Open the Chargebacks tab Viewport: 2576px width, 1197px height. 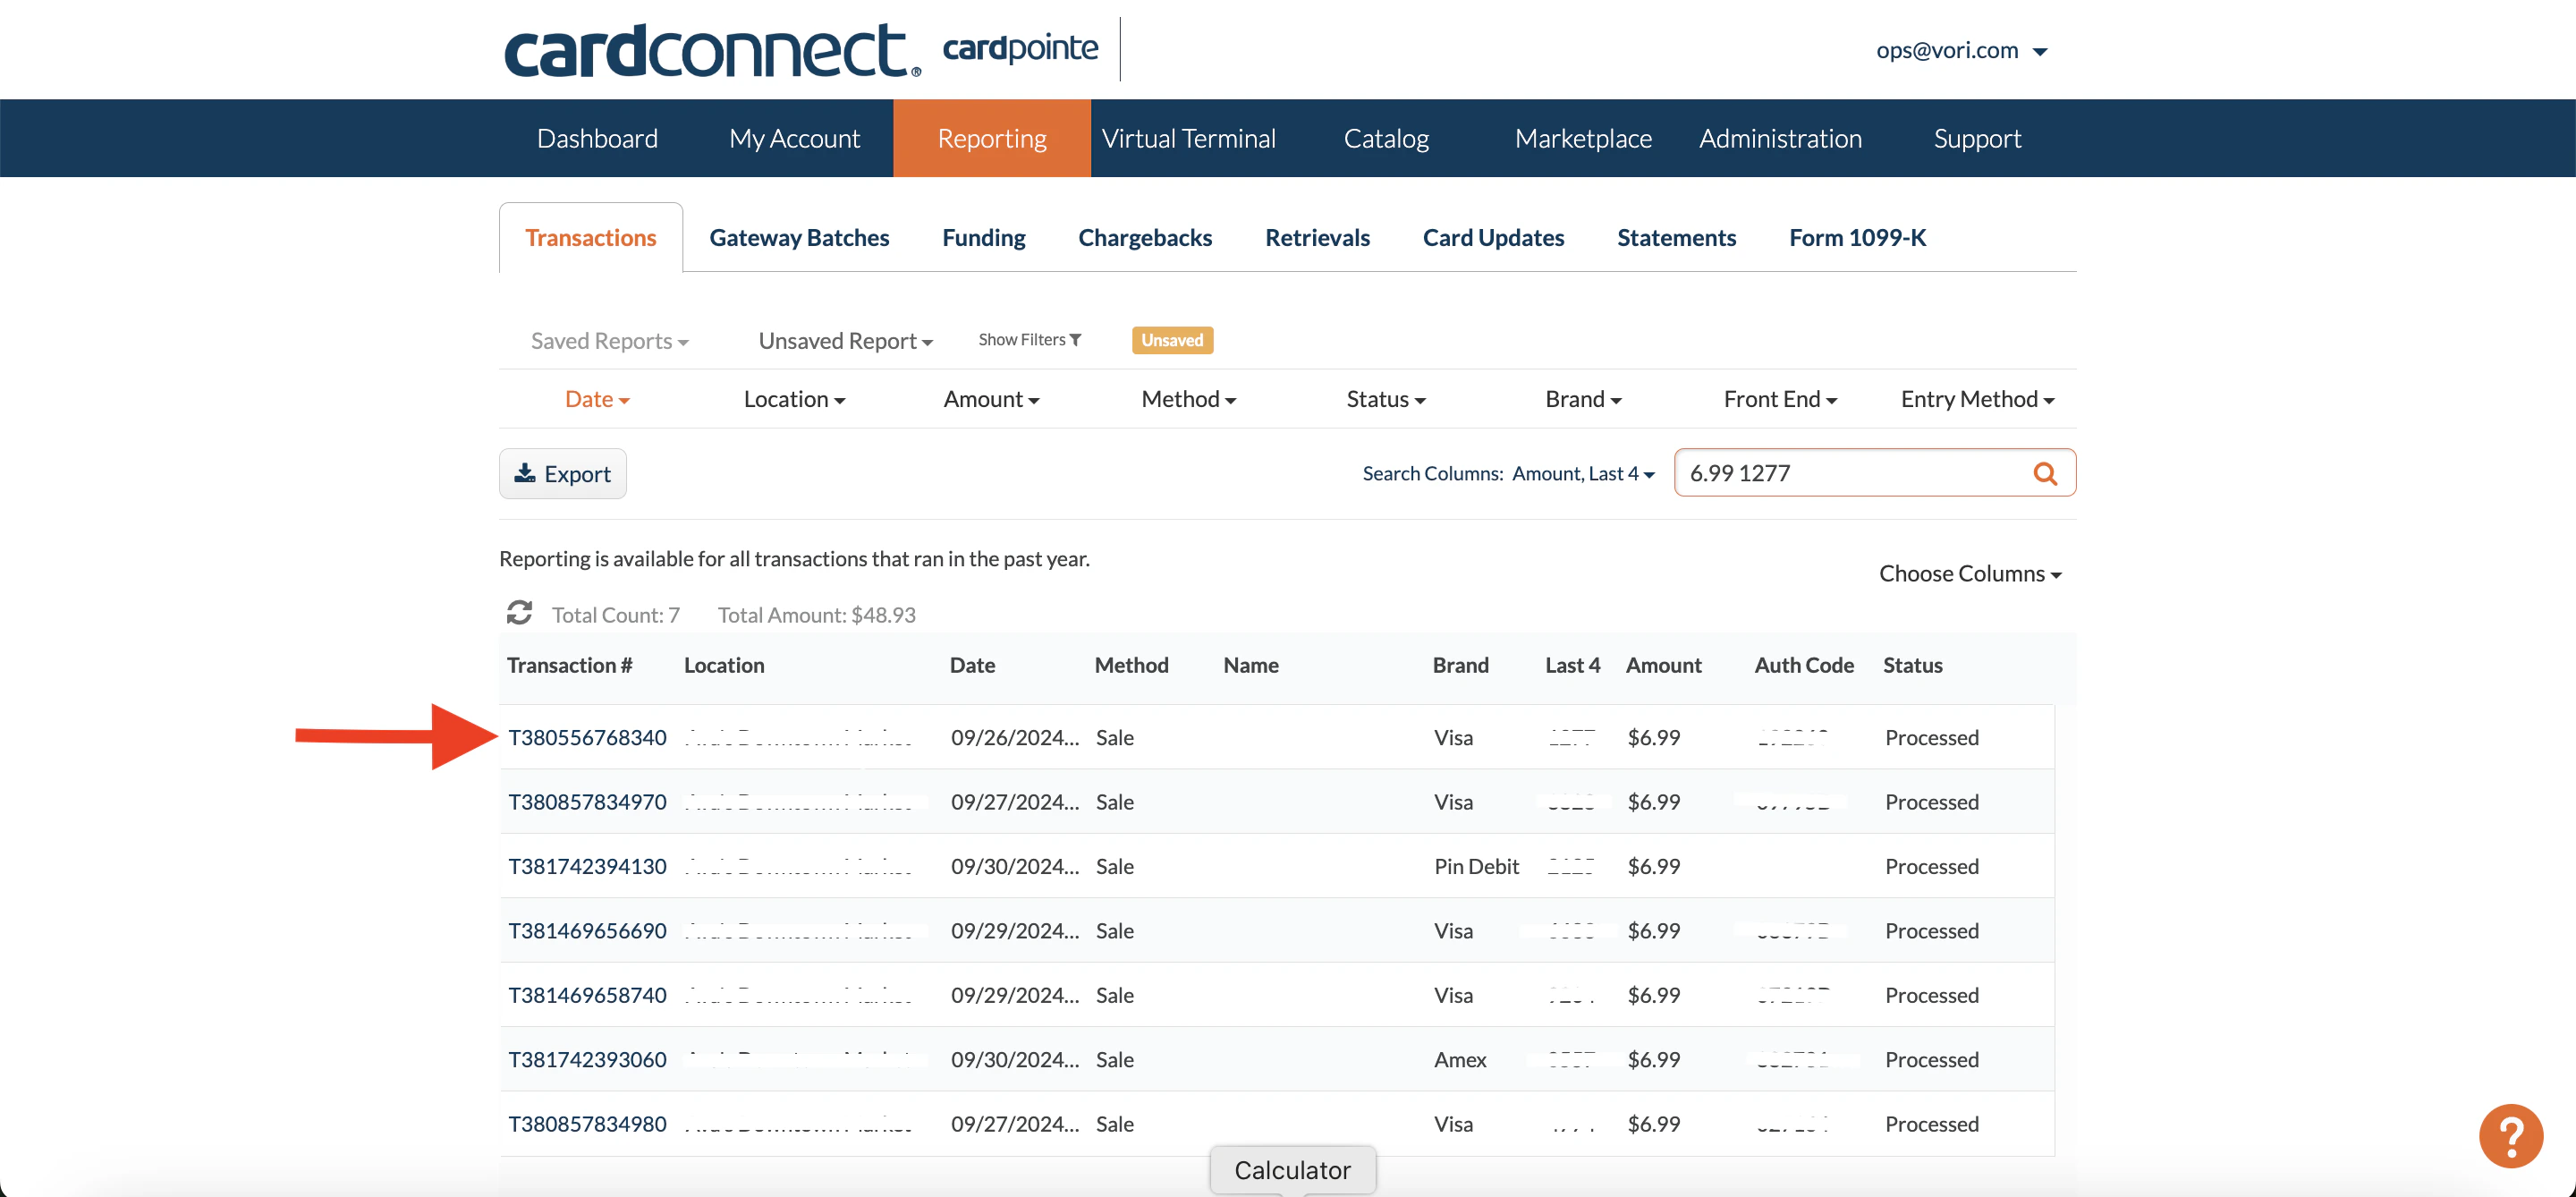pyautogui.click(x=1144, y=237)
